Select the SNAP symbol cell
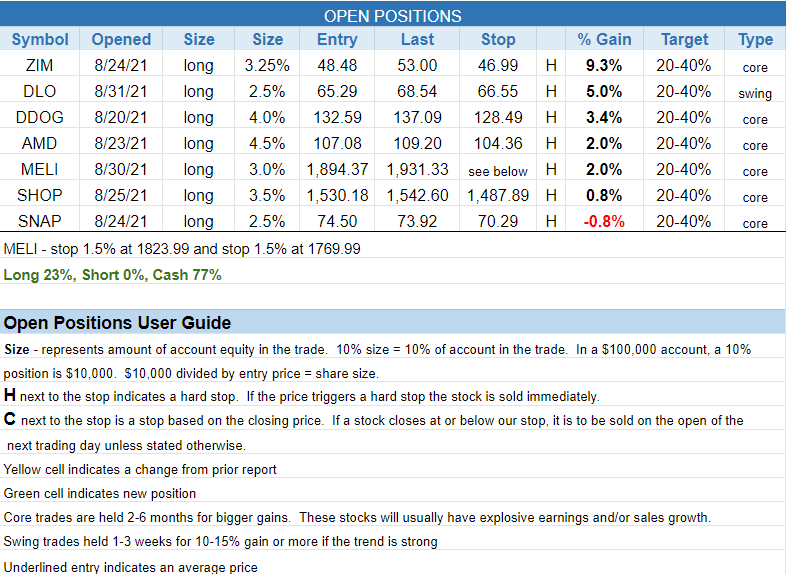Viewport: 786px width, 574px height. tap(40, 221)
